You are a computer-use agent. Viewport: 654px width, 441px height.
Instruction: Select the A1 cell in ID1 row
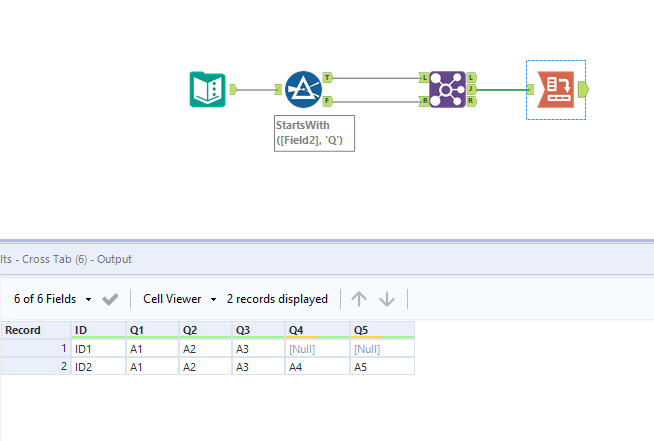tap(152, 349)
